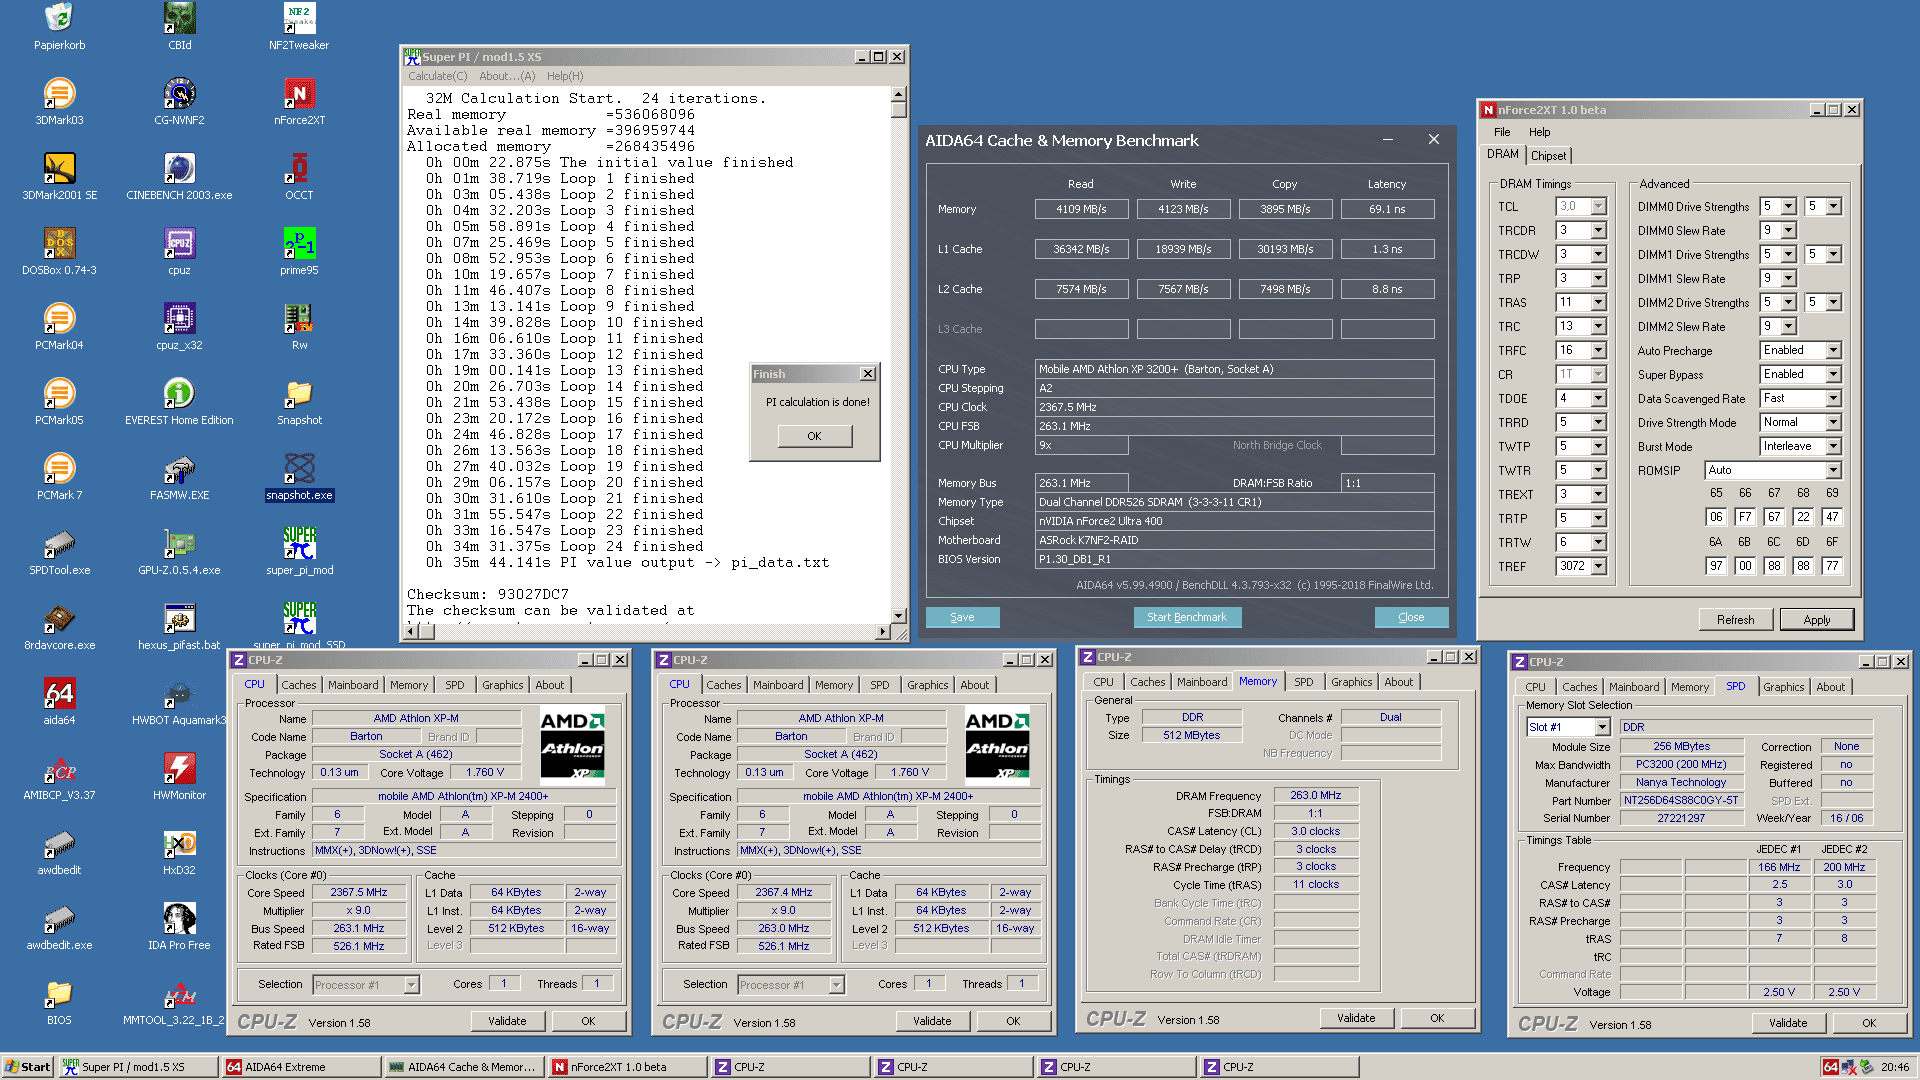The height and width of the screenshot is (1080, 1920).
Task: Click the Super PI vertical scrollbar down arrow
Action: (898, 616)
